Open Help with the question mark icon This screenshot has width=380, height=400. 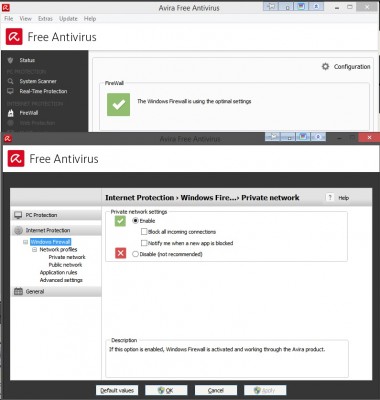click(330, 198)
